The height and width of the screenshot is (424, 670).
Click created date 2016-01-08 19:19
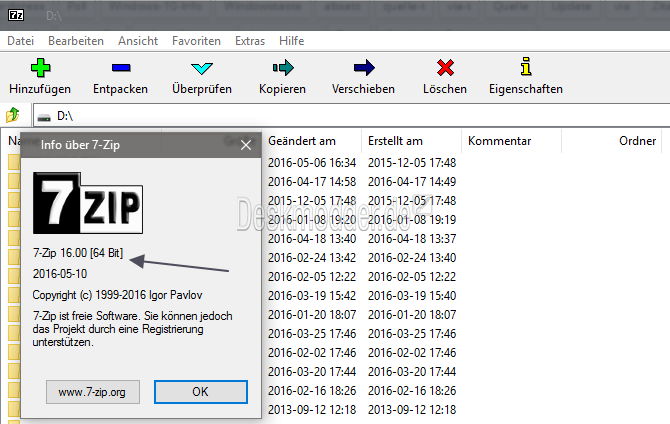412,220
